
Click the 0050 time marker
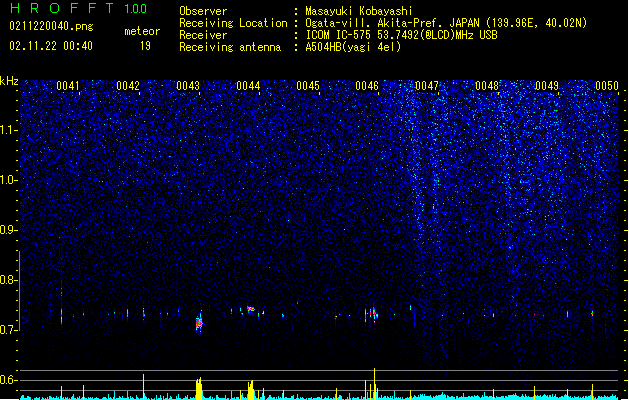click(x=607, y=86)
